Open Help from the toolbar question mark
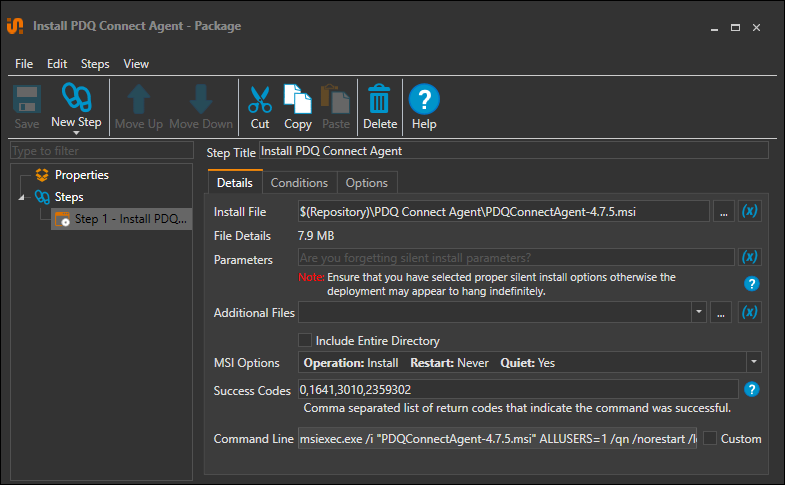The image size is (785, 485). click(424, 99)
